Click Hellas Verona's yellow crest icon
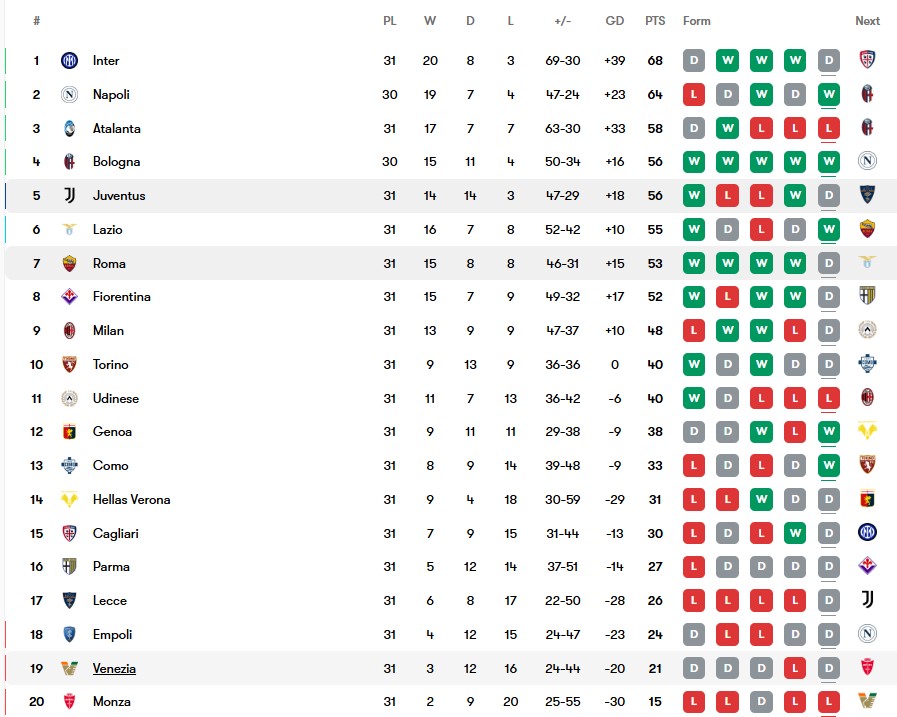Viewport: 897px width, 717px height. pyautogui.click(x=69, y=500)
